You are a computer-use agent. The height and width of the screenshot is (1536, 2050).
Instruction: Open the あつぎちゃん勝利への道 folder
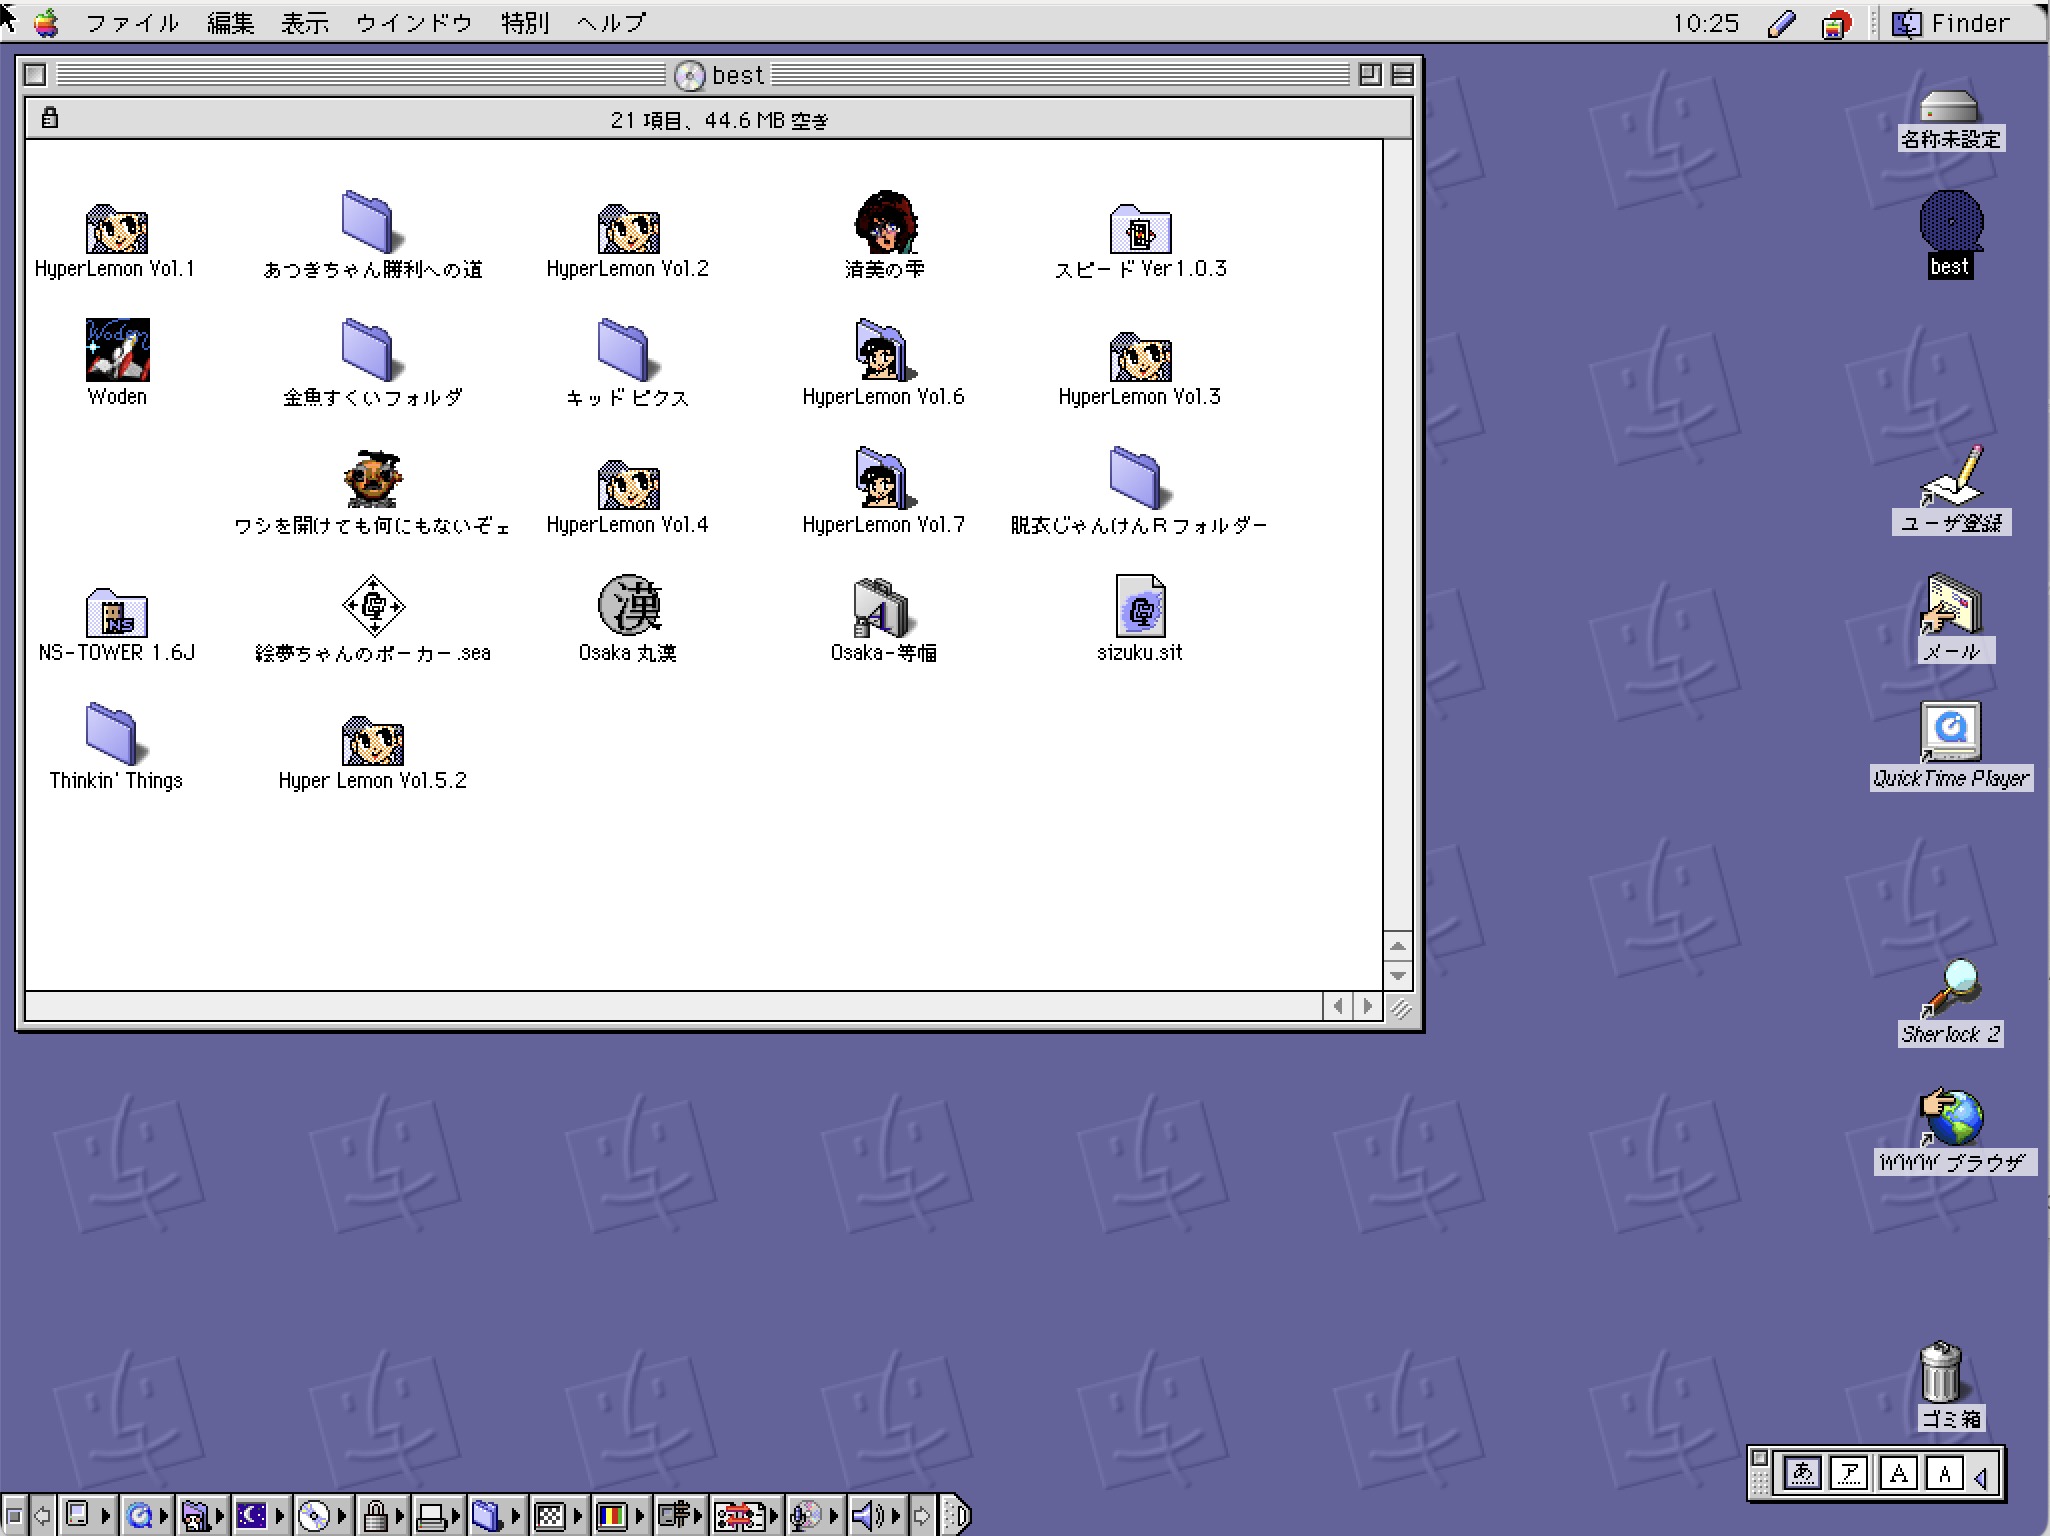[x=372, y=222]
